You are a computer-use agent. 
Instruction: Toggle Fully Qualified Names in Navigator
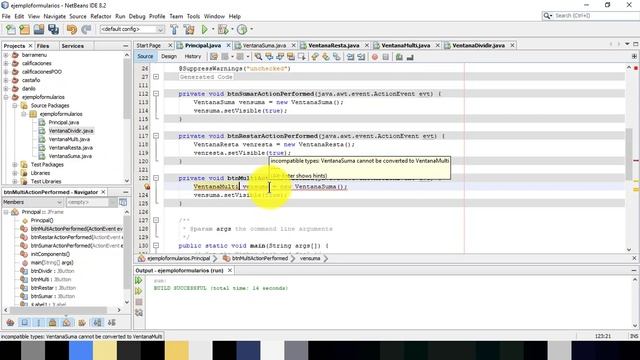tap(82, 323)
